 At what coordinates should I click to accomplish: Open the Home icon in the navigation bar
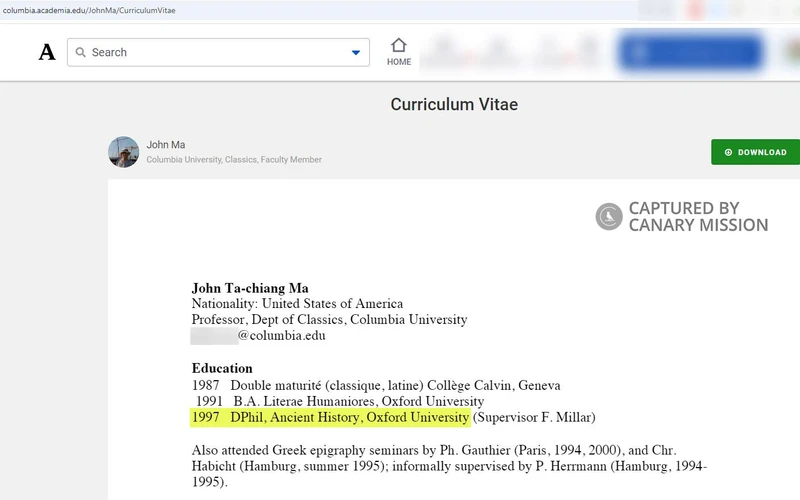tap(399, 46)
